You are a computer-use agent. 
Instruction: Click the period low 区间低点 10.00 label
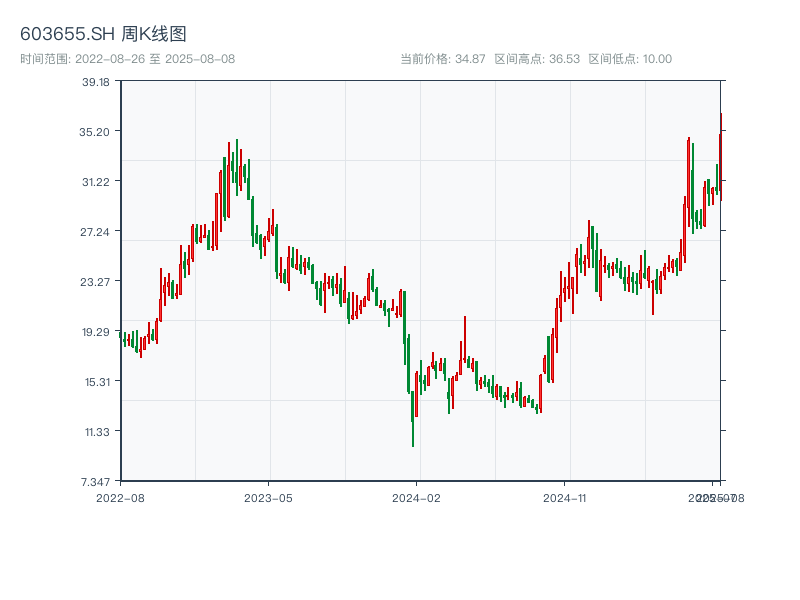pyautogui.click(x=630, y=59)
